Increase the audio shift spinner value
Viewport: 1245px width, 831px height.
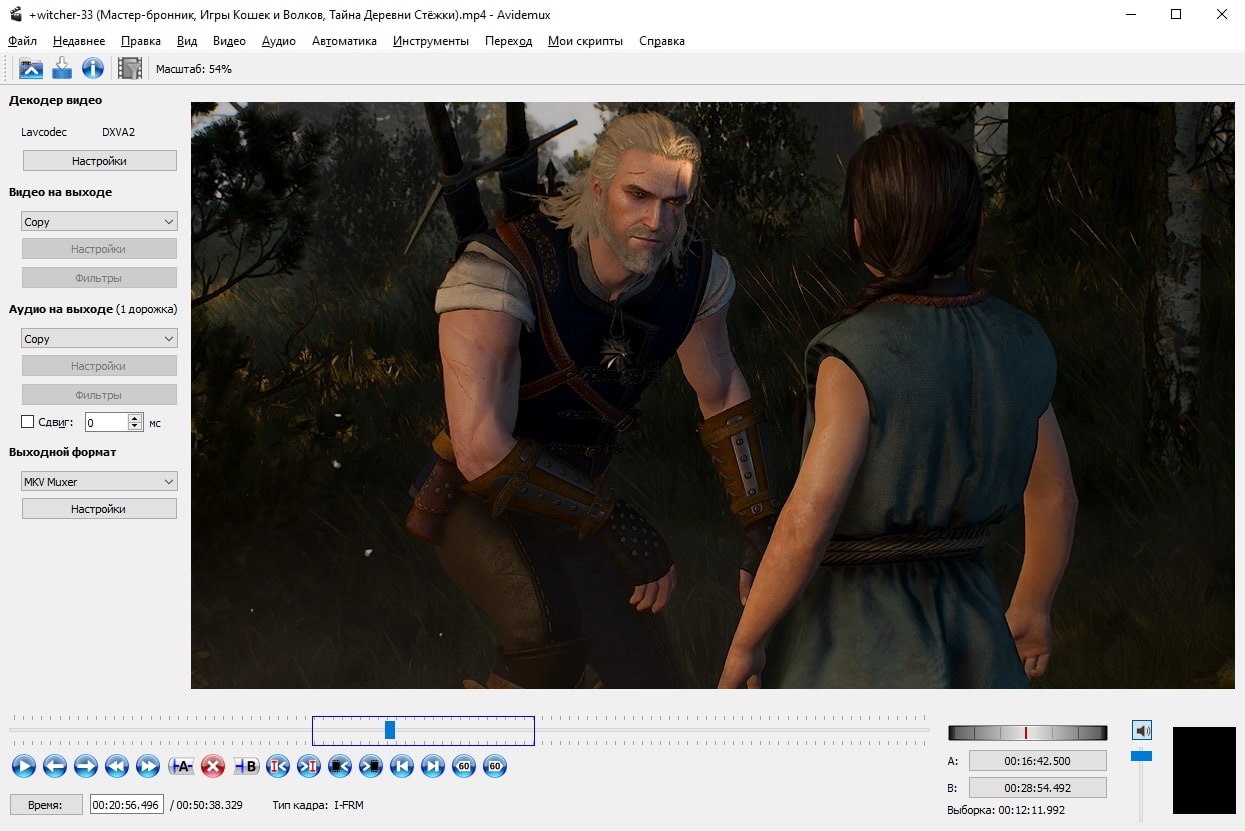tap(136, 418)
